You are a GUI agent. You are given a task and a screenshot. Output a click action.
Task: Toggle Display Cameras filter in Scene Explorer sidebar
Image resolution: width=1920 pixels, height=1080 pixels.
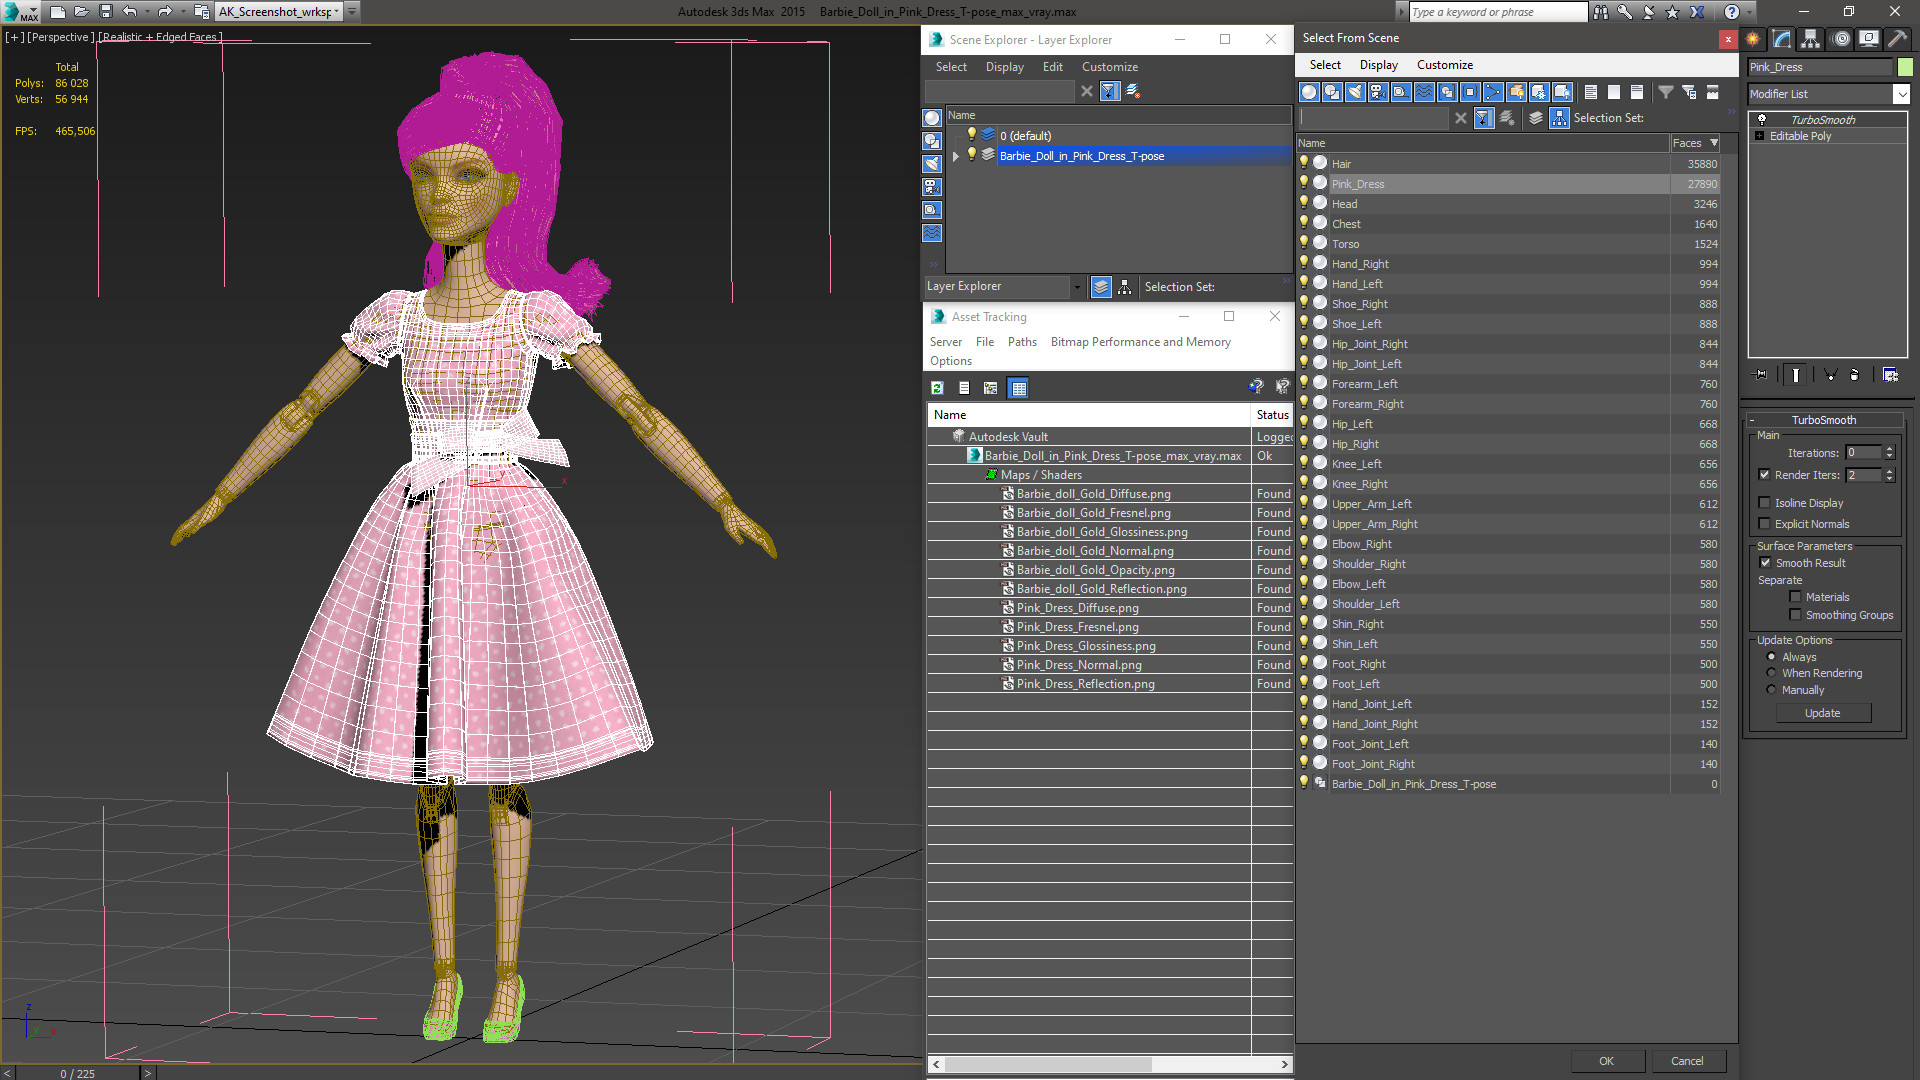point(932,187)
